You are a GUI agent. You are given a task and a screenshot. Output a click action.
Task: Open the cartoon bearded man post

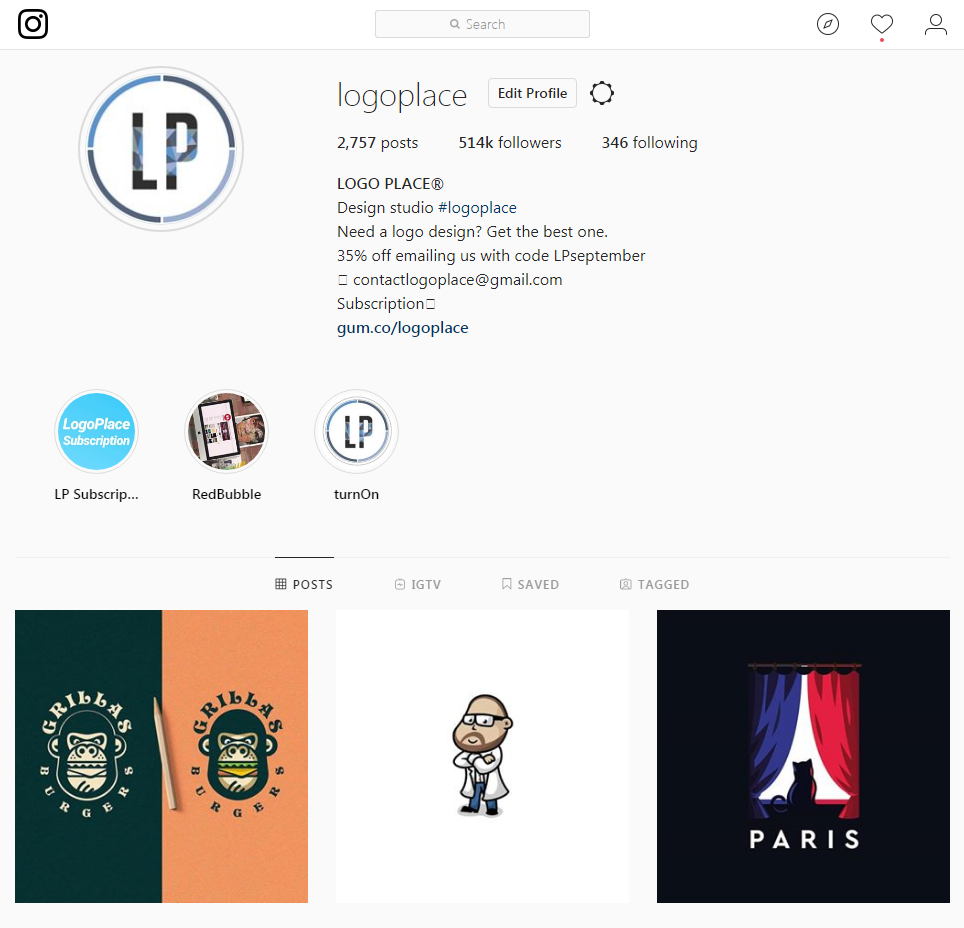pos(482,756)
